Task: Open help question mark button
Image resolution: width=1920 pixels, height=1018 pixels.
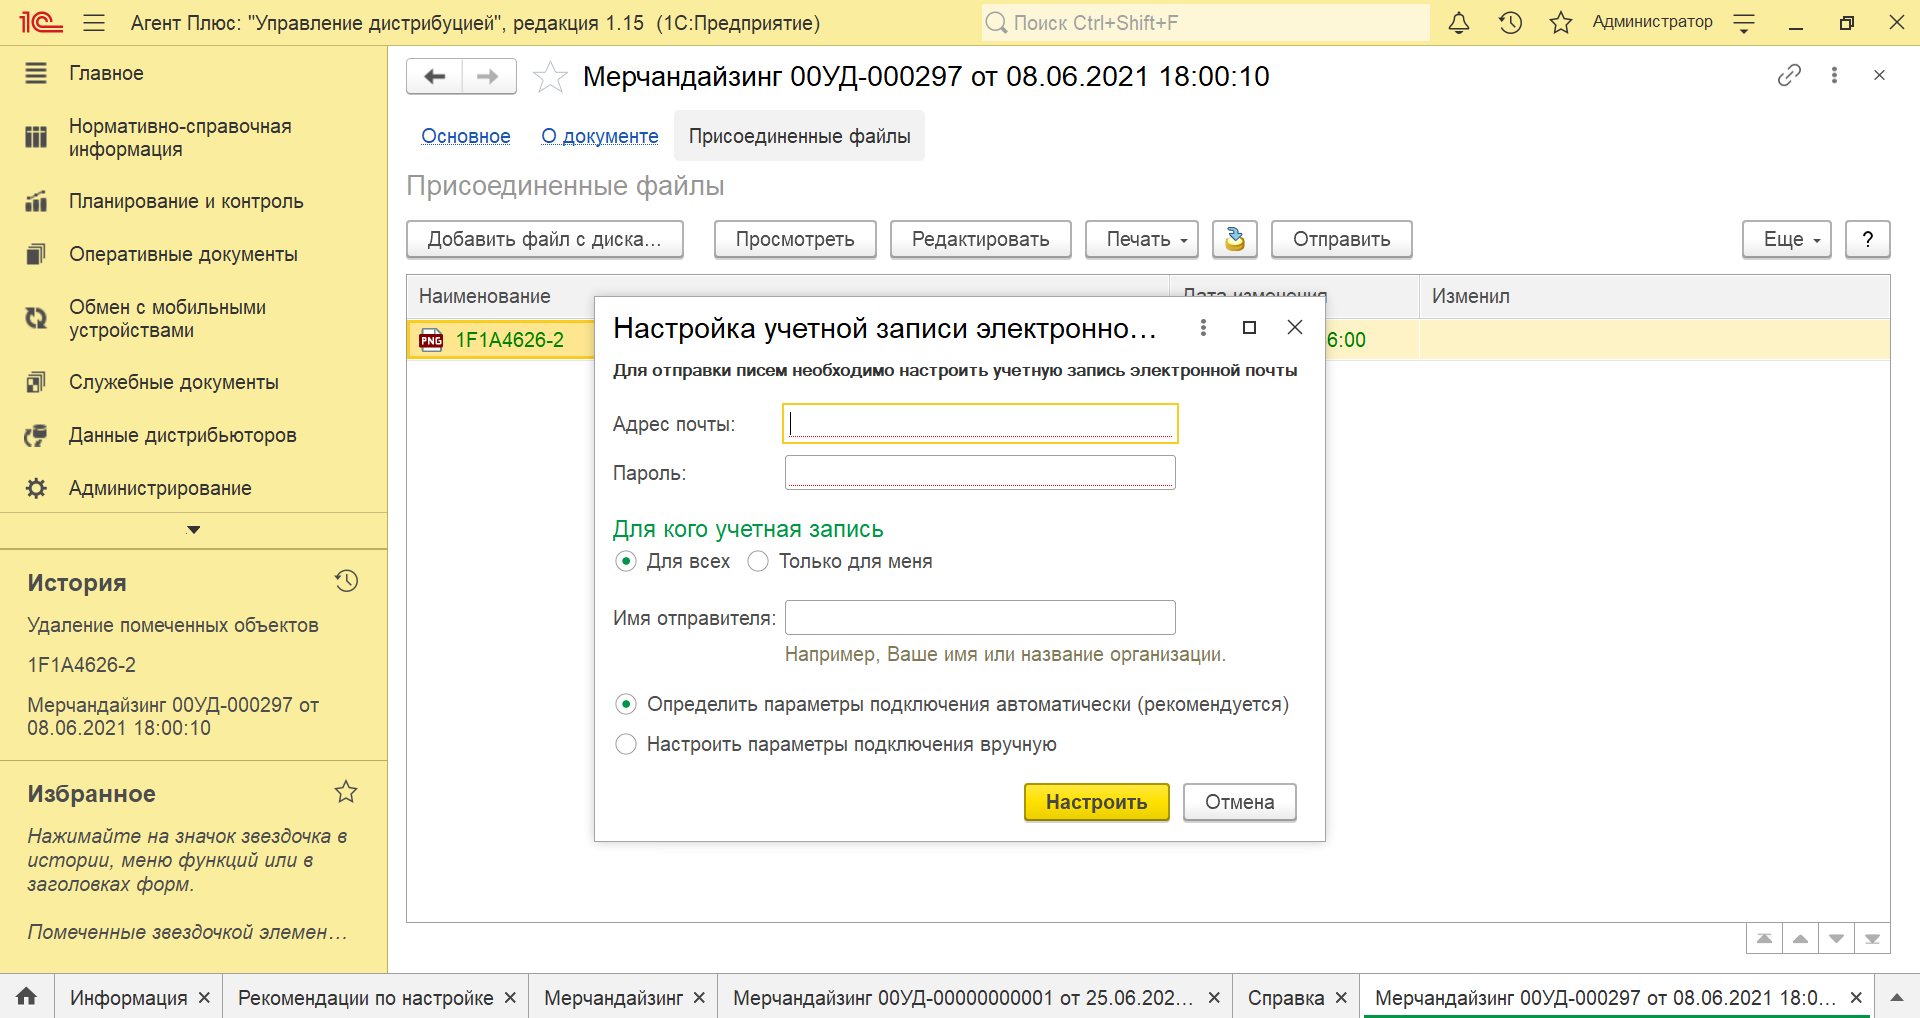Action: pyautogui.click(x=1867, y=239)
